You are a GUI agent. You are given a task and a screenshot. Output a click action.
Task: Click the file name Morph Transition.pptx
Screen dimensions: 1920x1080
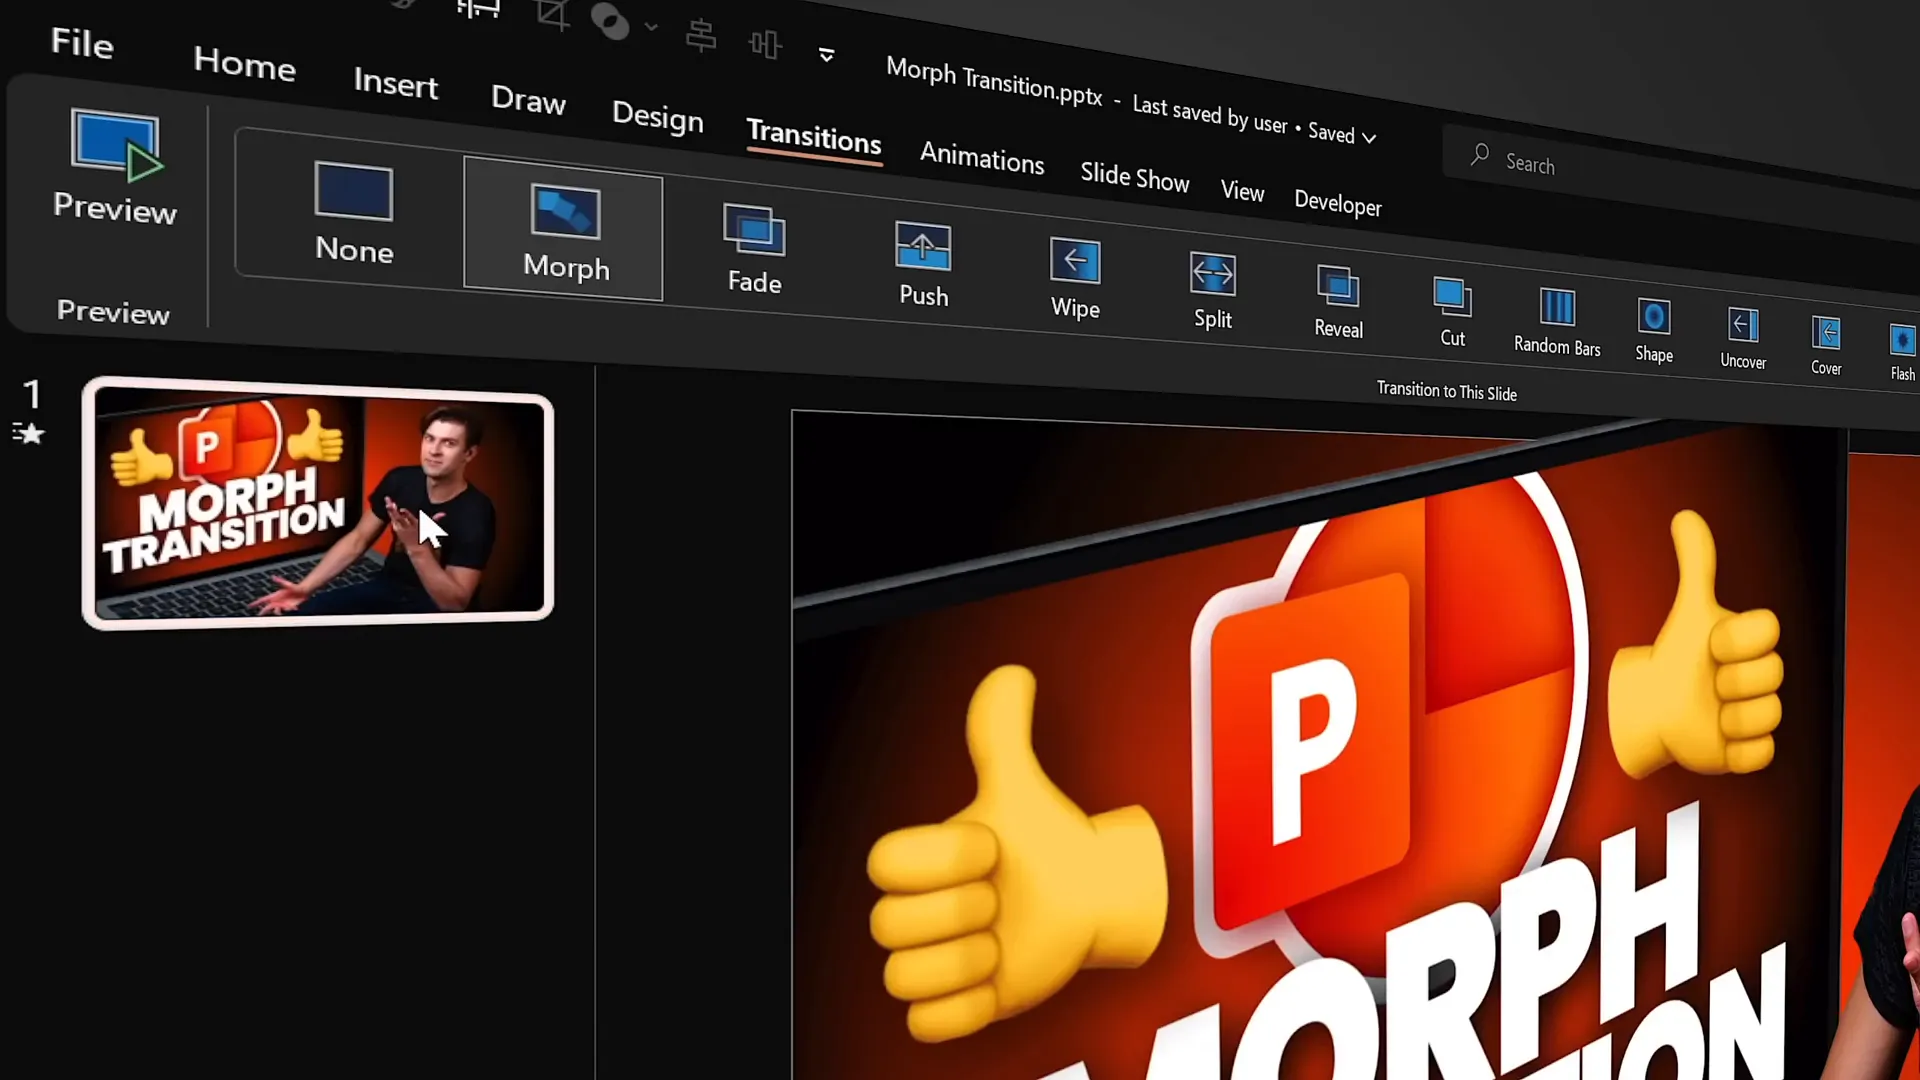pyautogui.click(x=993, y=82)
